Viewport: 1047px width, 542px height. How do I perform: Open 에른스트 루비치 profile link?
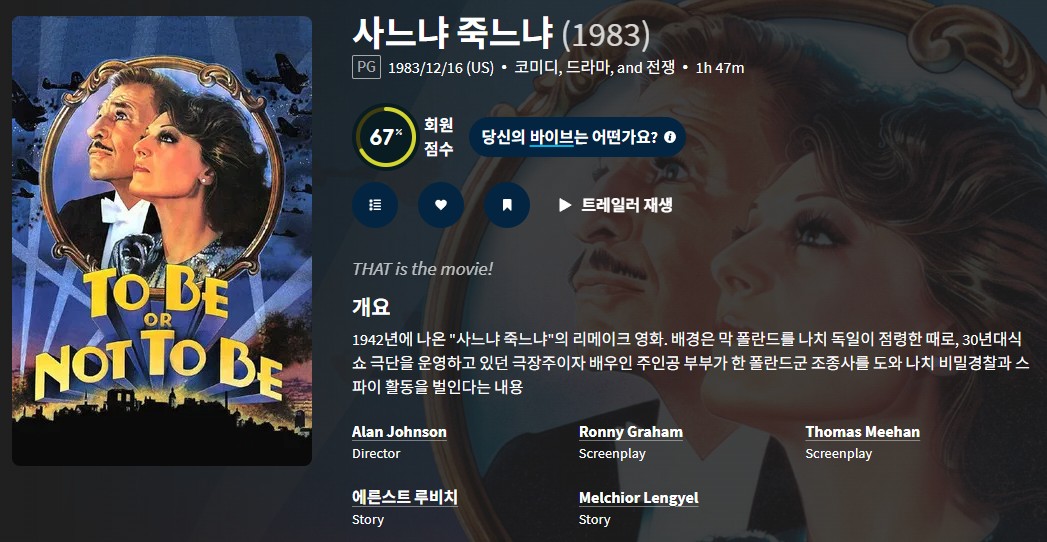point(405,498)
